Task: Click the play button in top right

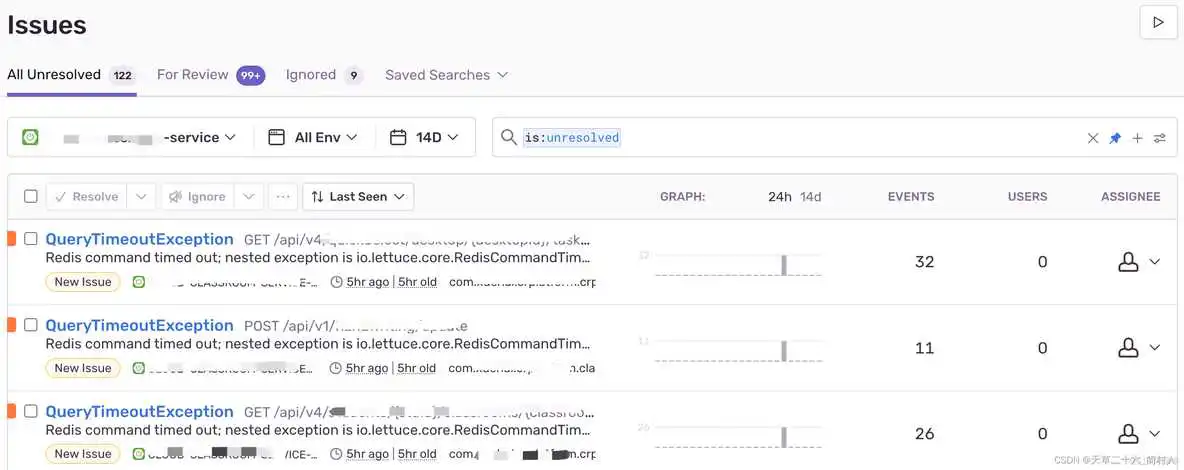Action: pos(1158,22)
